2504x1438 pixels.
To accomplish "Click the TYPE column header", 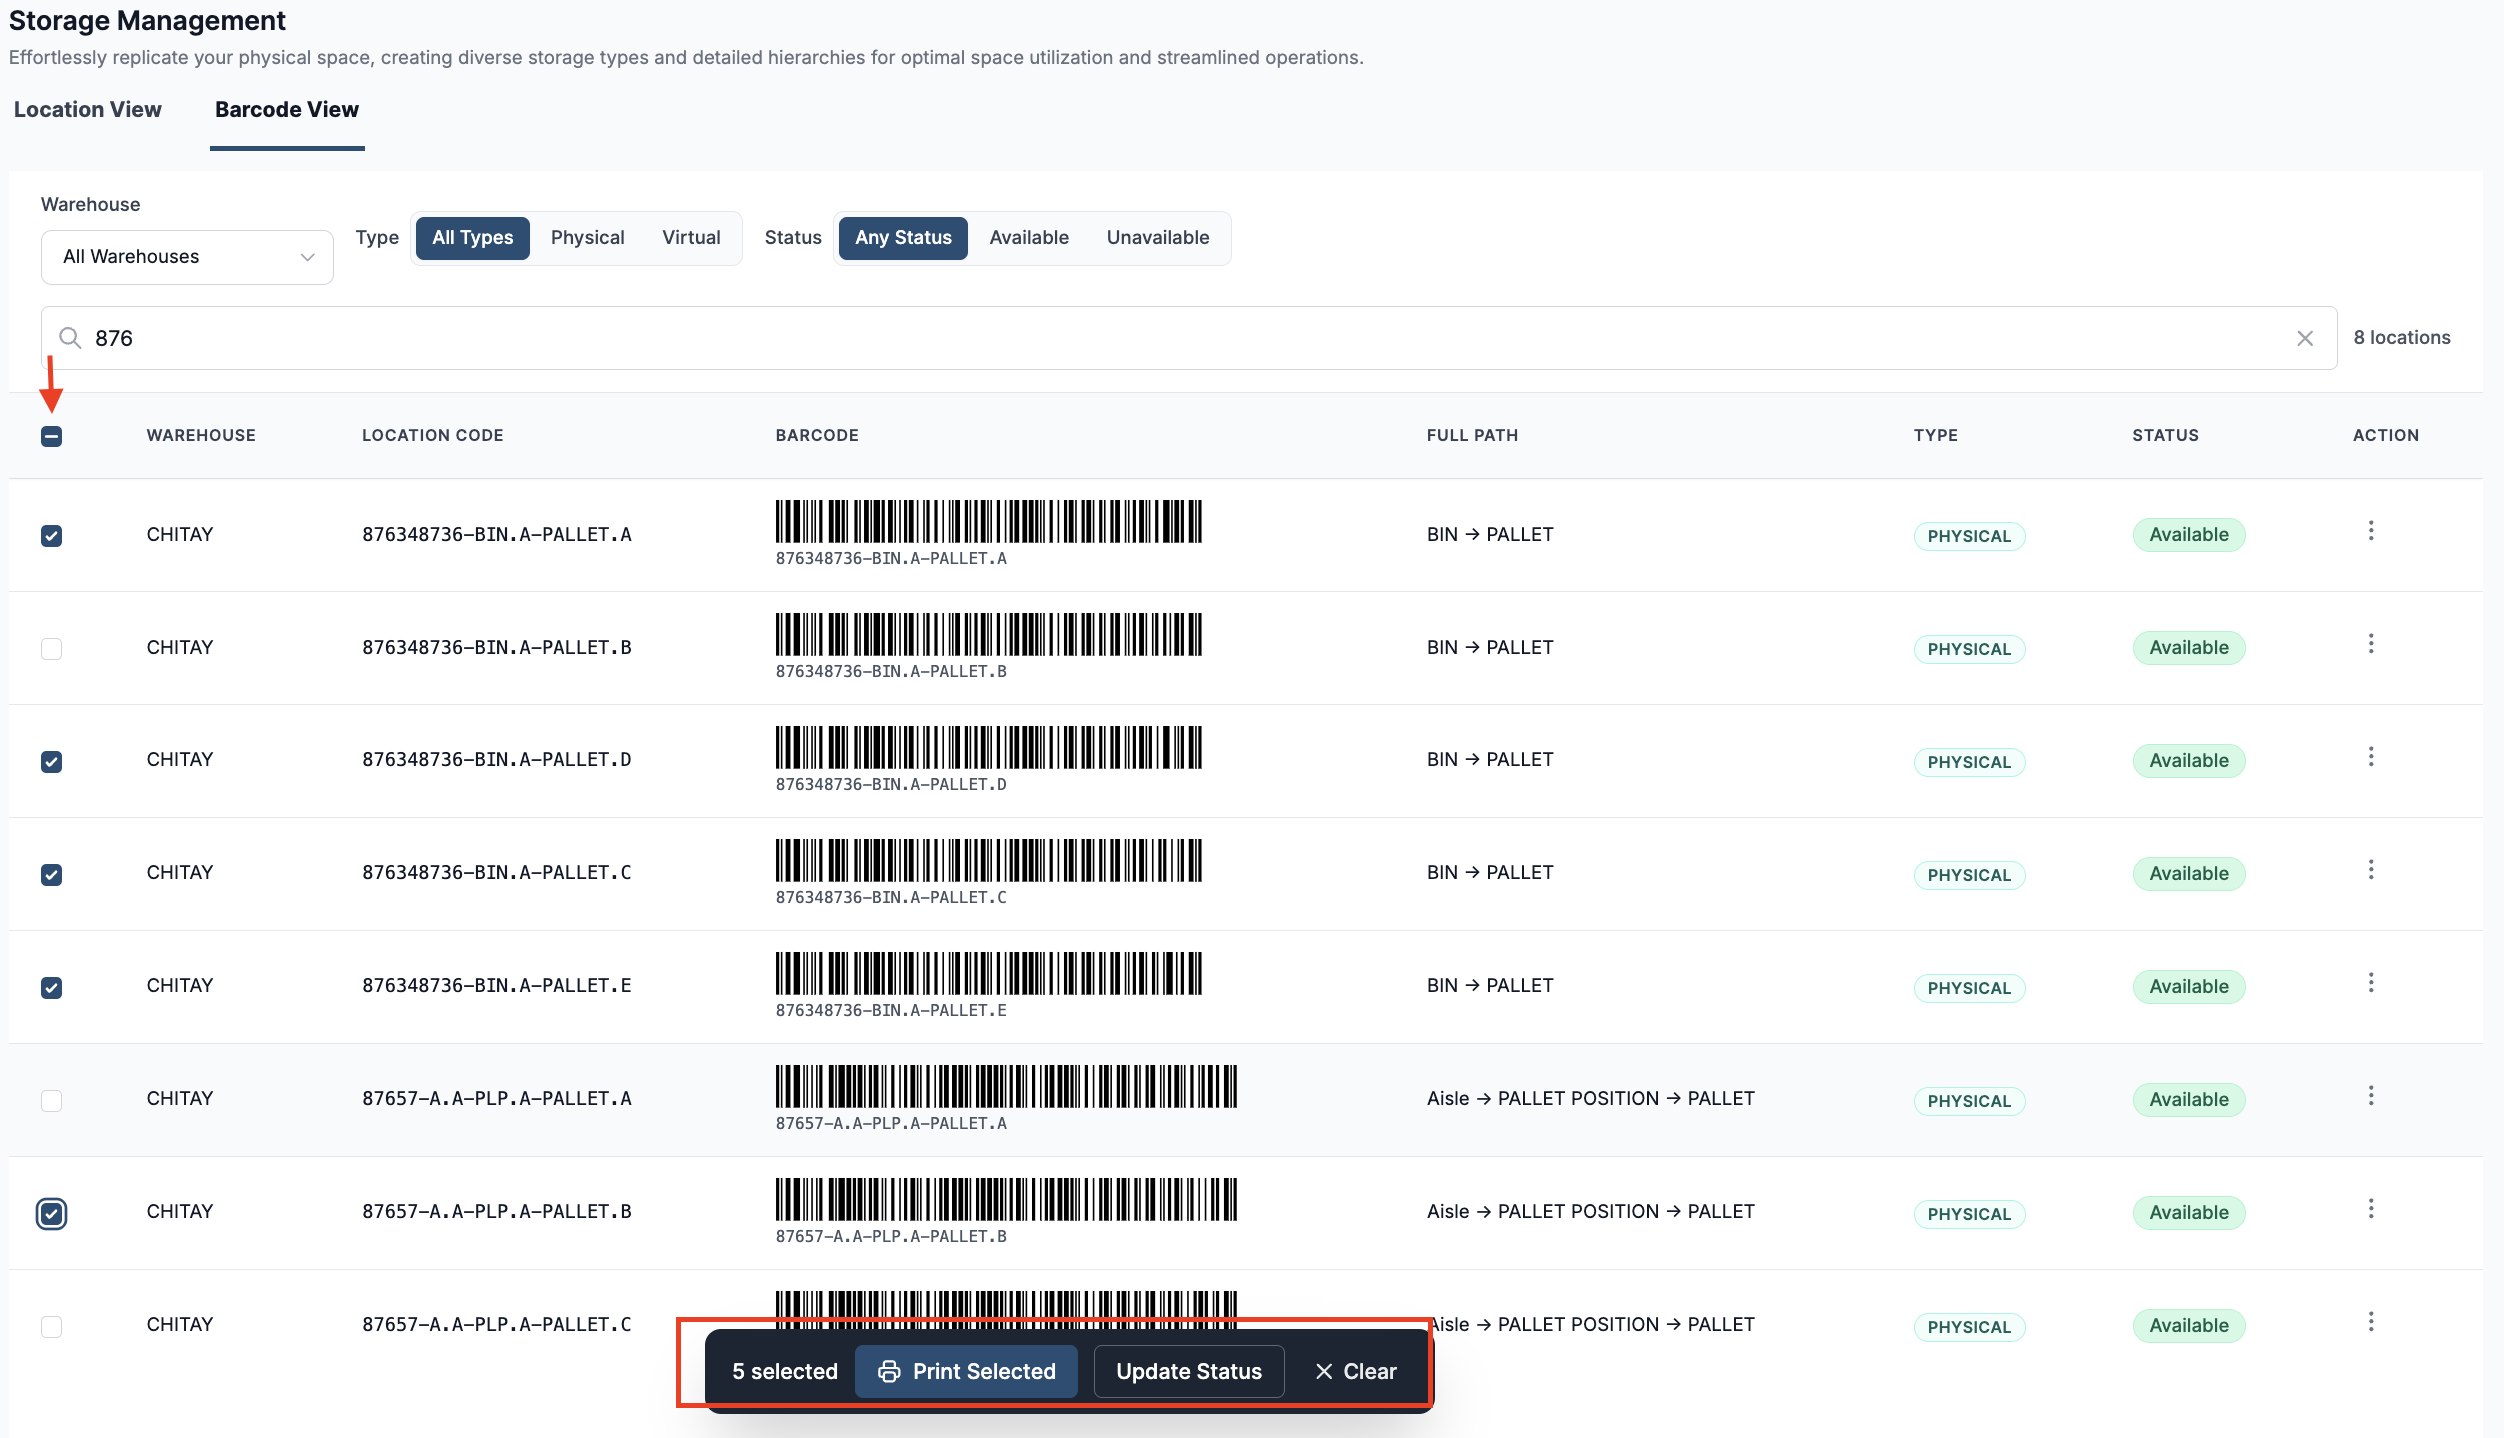I will [x=1936, y=436].
